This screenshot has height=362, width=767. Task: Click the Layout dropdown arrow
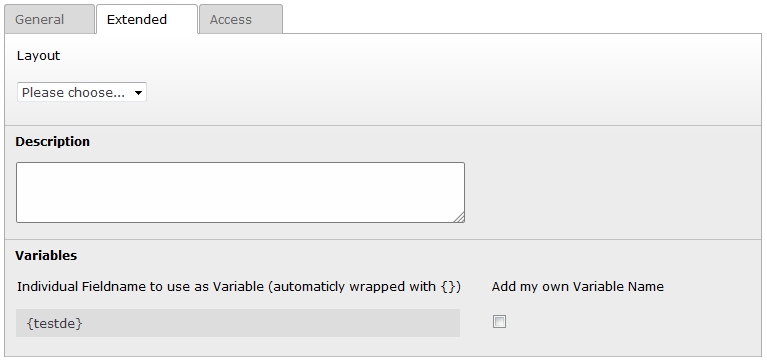tap(138, 92)
